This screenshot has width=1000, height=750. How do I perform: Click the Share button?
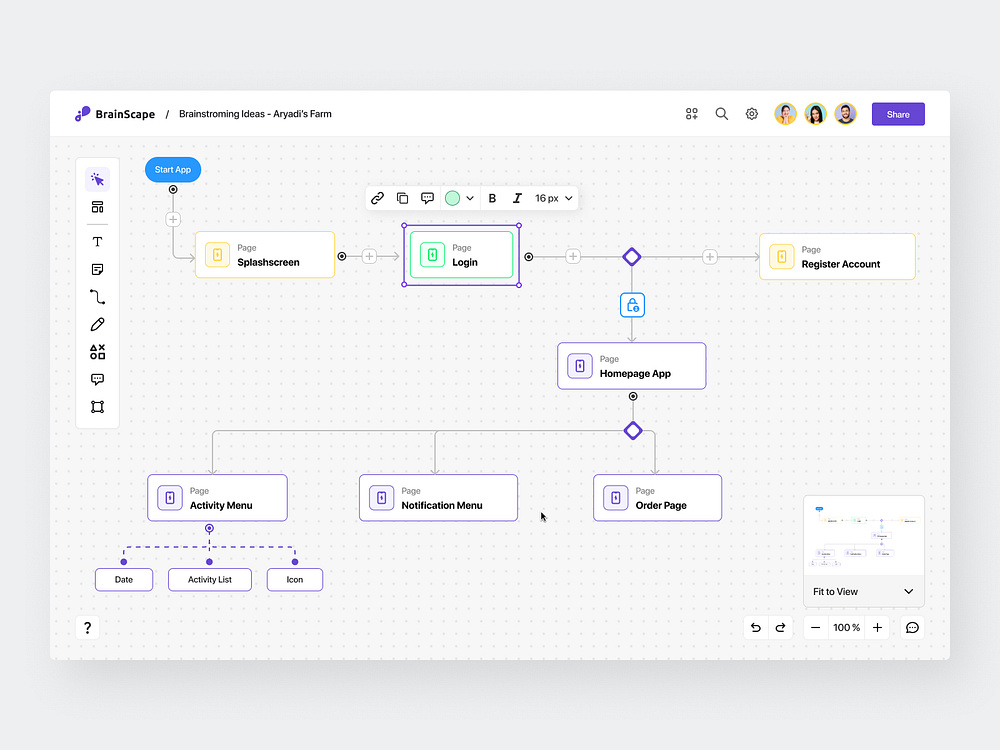coord(897,114)
